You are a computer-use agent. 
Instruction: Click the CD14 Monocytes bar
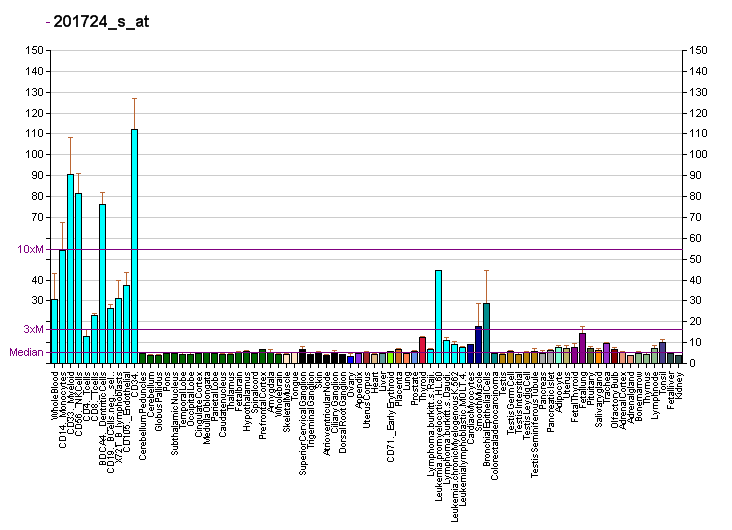(x=63, y=307)
